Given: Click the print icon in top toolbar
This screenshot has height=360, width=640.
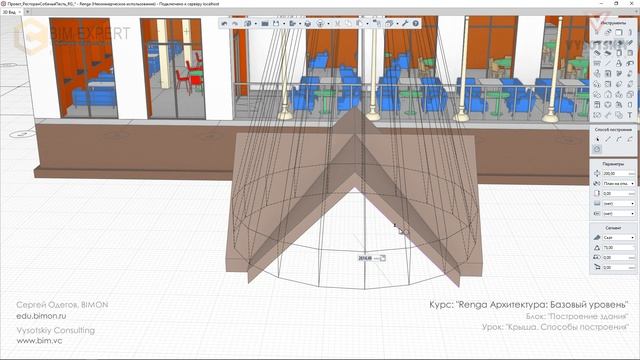Looking at the screenshot, I should (x=308, y=24).
